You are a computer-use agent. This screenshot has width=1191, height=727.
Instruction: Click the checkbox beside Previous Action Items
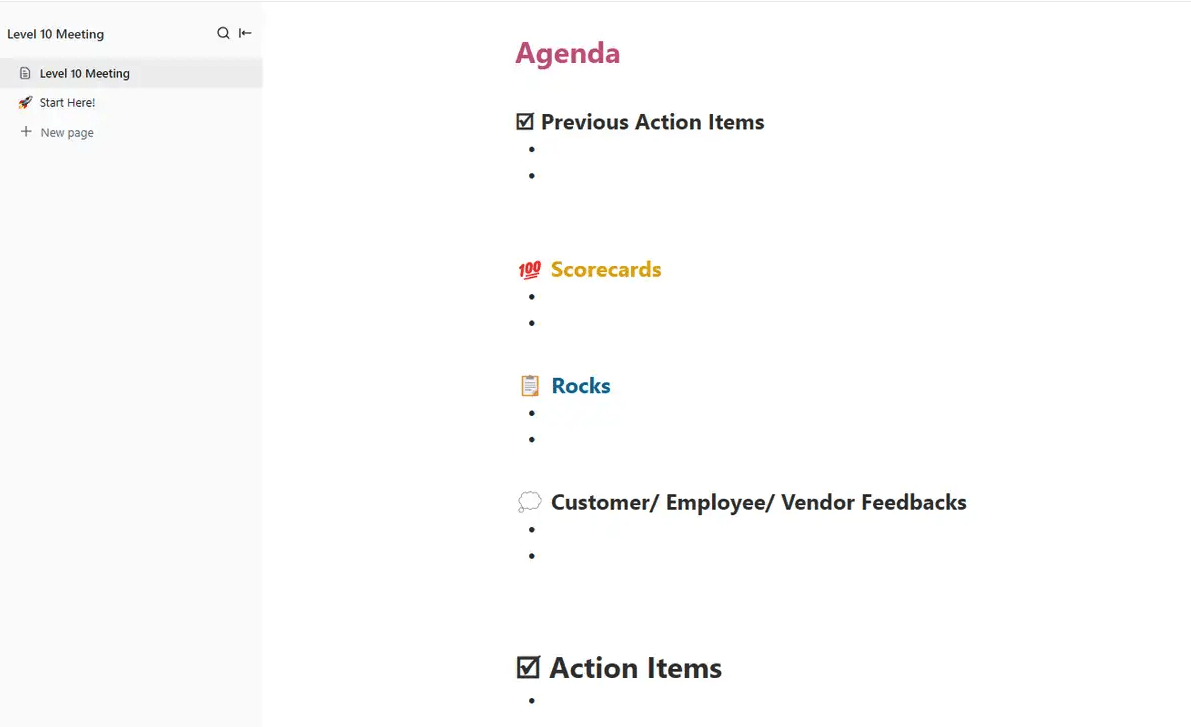click(x=524, y=121)
